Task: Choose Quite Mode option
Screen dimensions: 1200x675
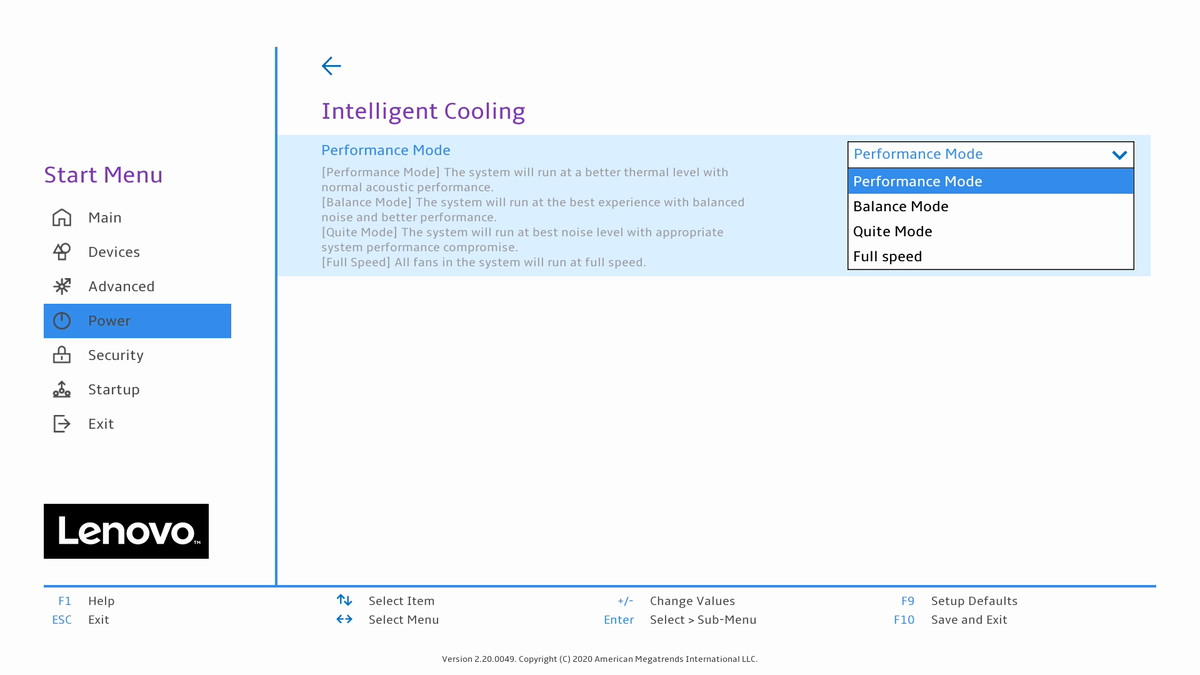Action: 991,231
